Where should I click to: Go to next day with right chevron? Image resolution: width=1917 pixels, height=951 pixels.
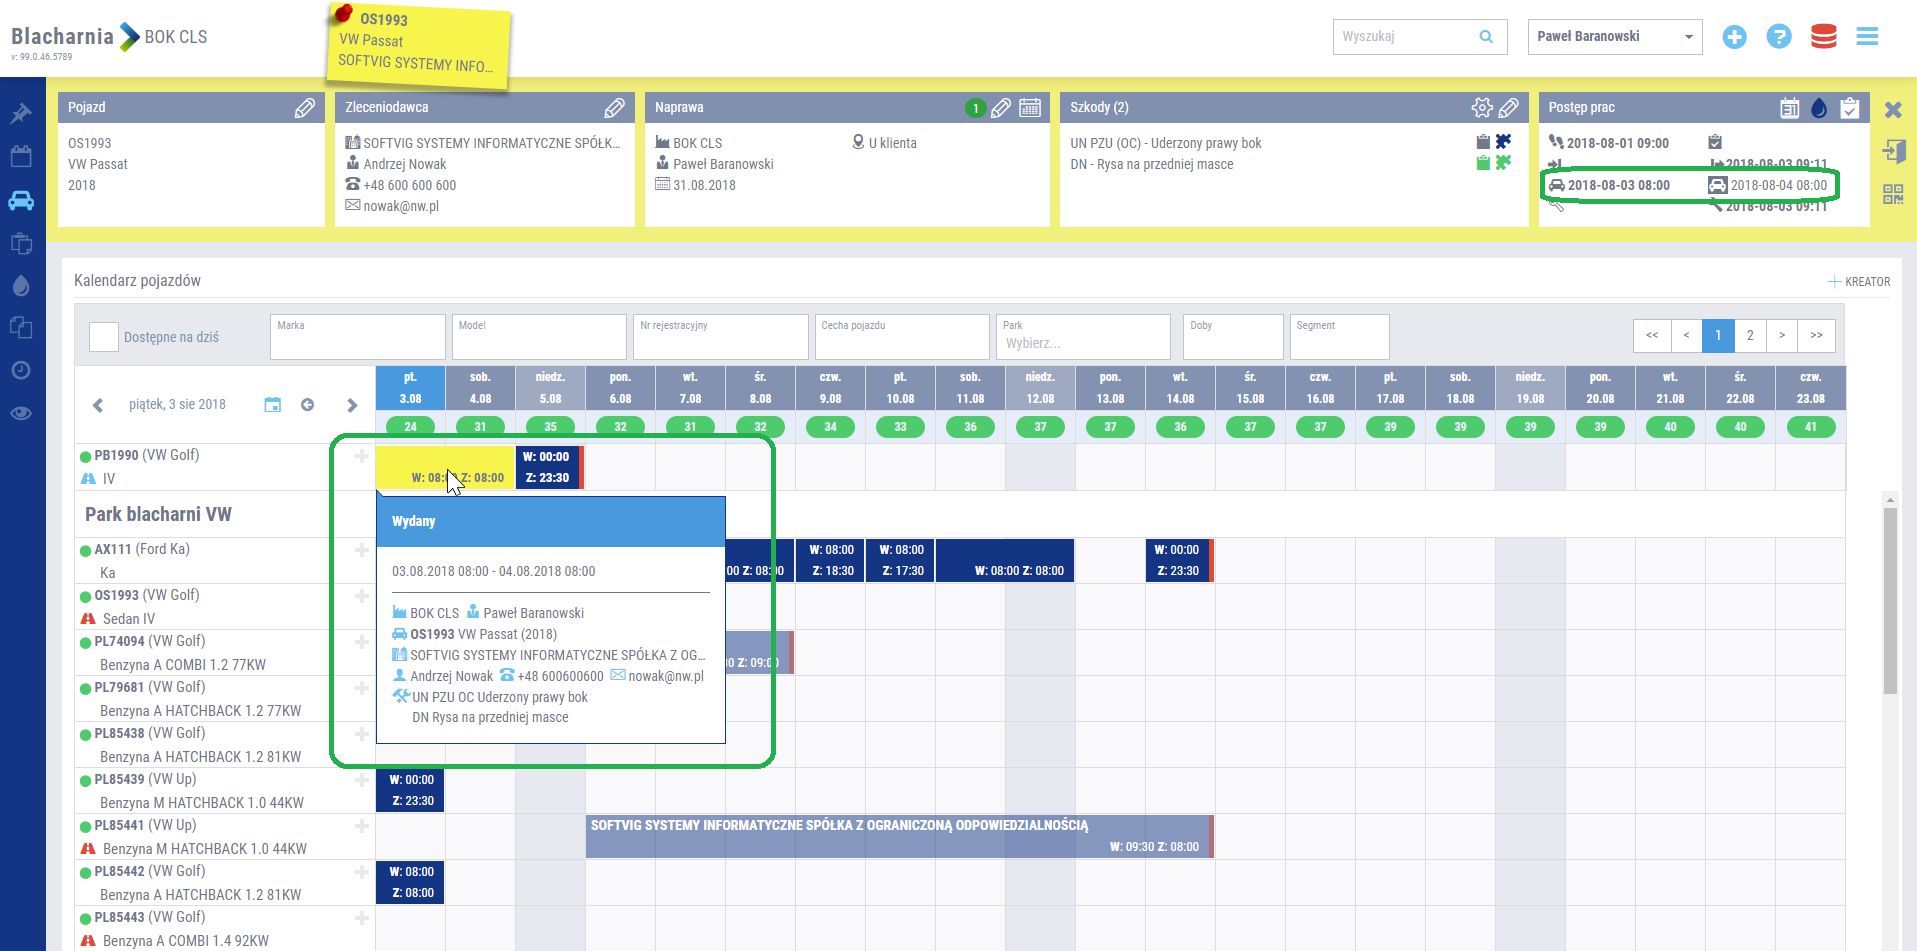point(352,405)
